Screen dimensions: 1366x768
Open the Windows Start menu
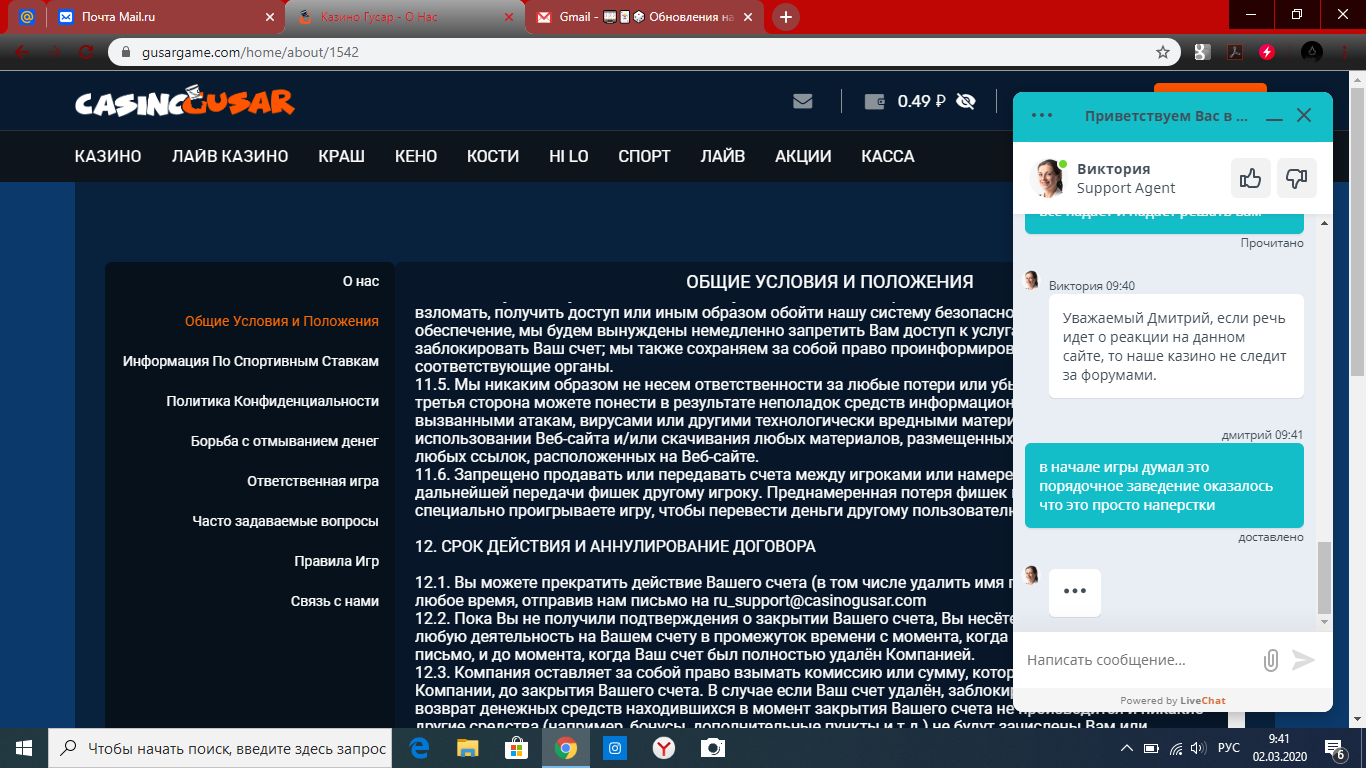click(x=24, y=748)
